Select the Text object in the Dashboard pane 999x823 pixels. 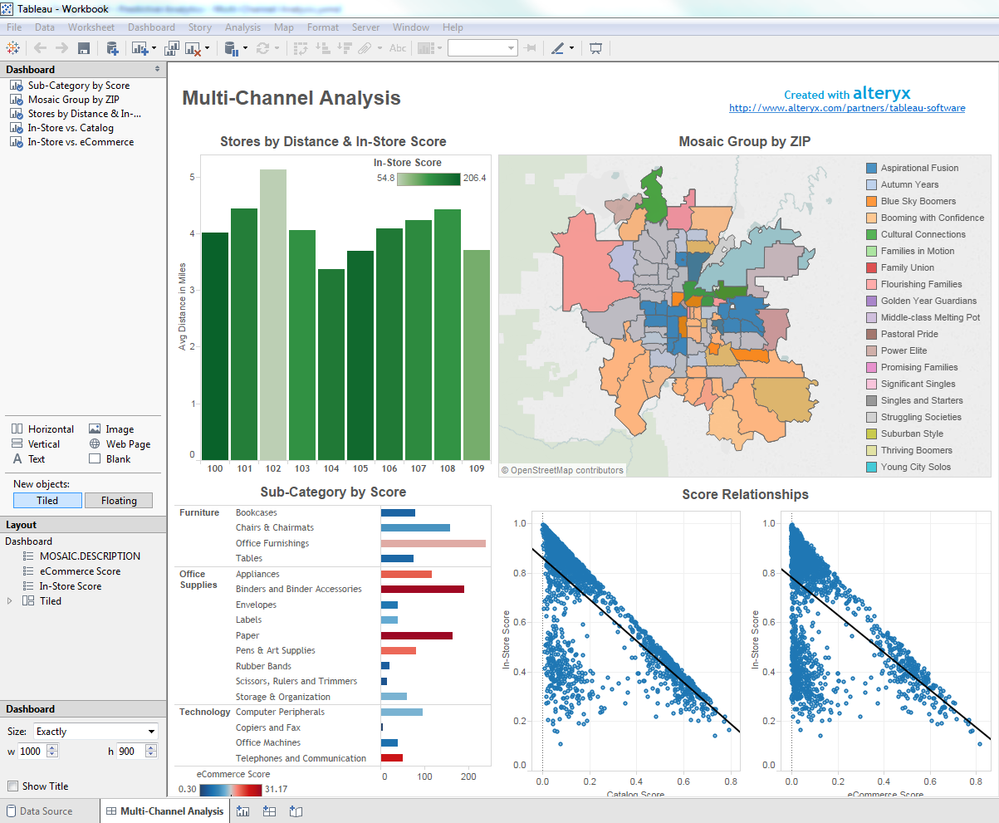pyautogui.click(x=38, y=459)
